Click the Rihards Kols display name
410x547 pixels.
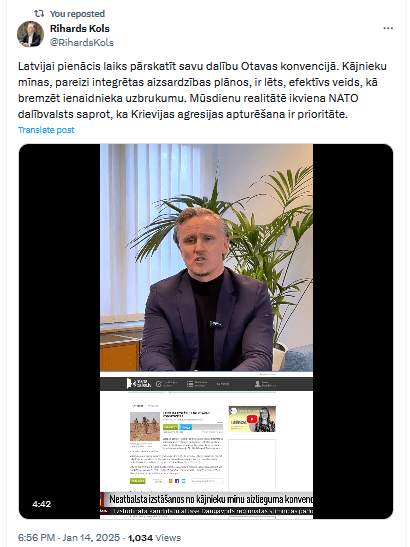(x=80, y=29)
